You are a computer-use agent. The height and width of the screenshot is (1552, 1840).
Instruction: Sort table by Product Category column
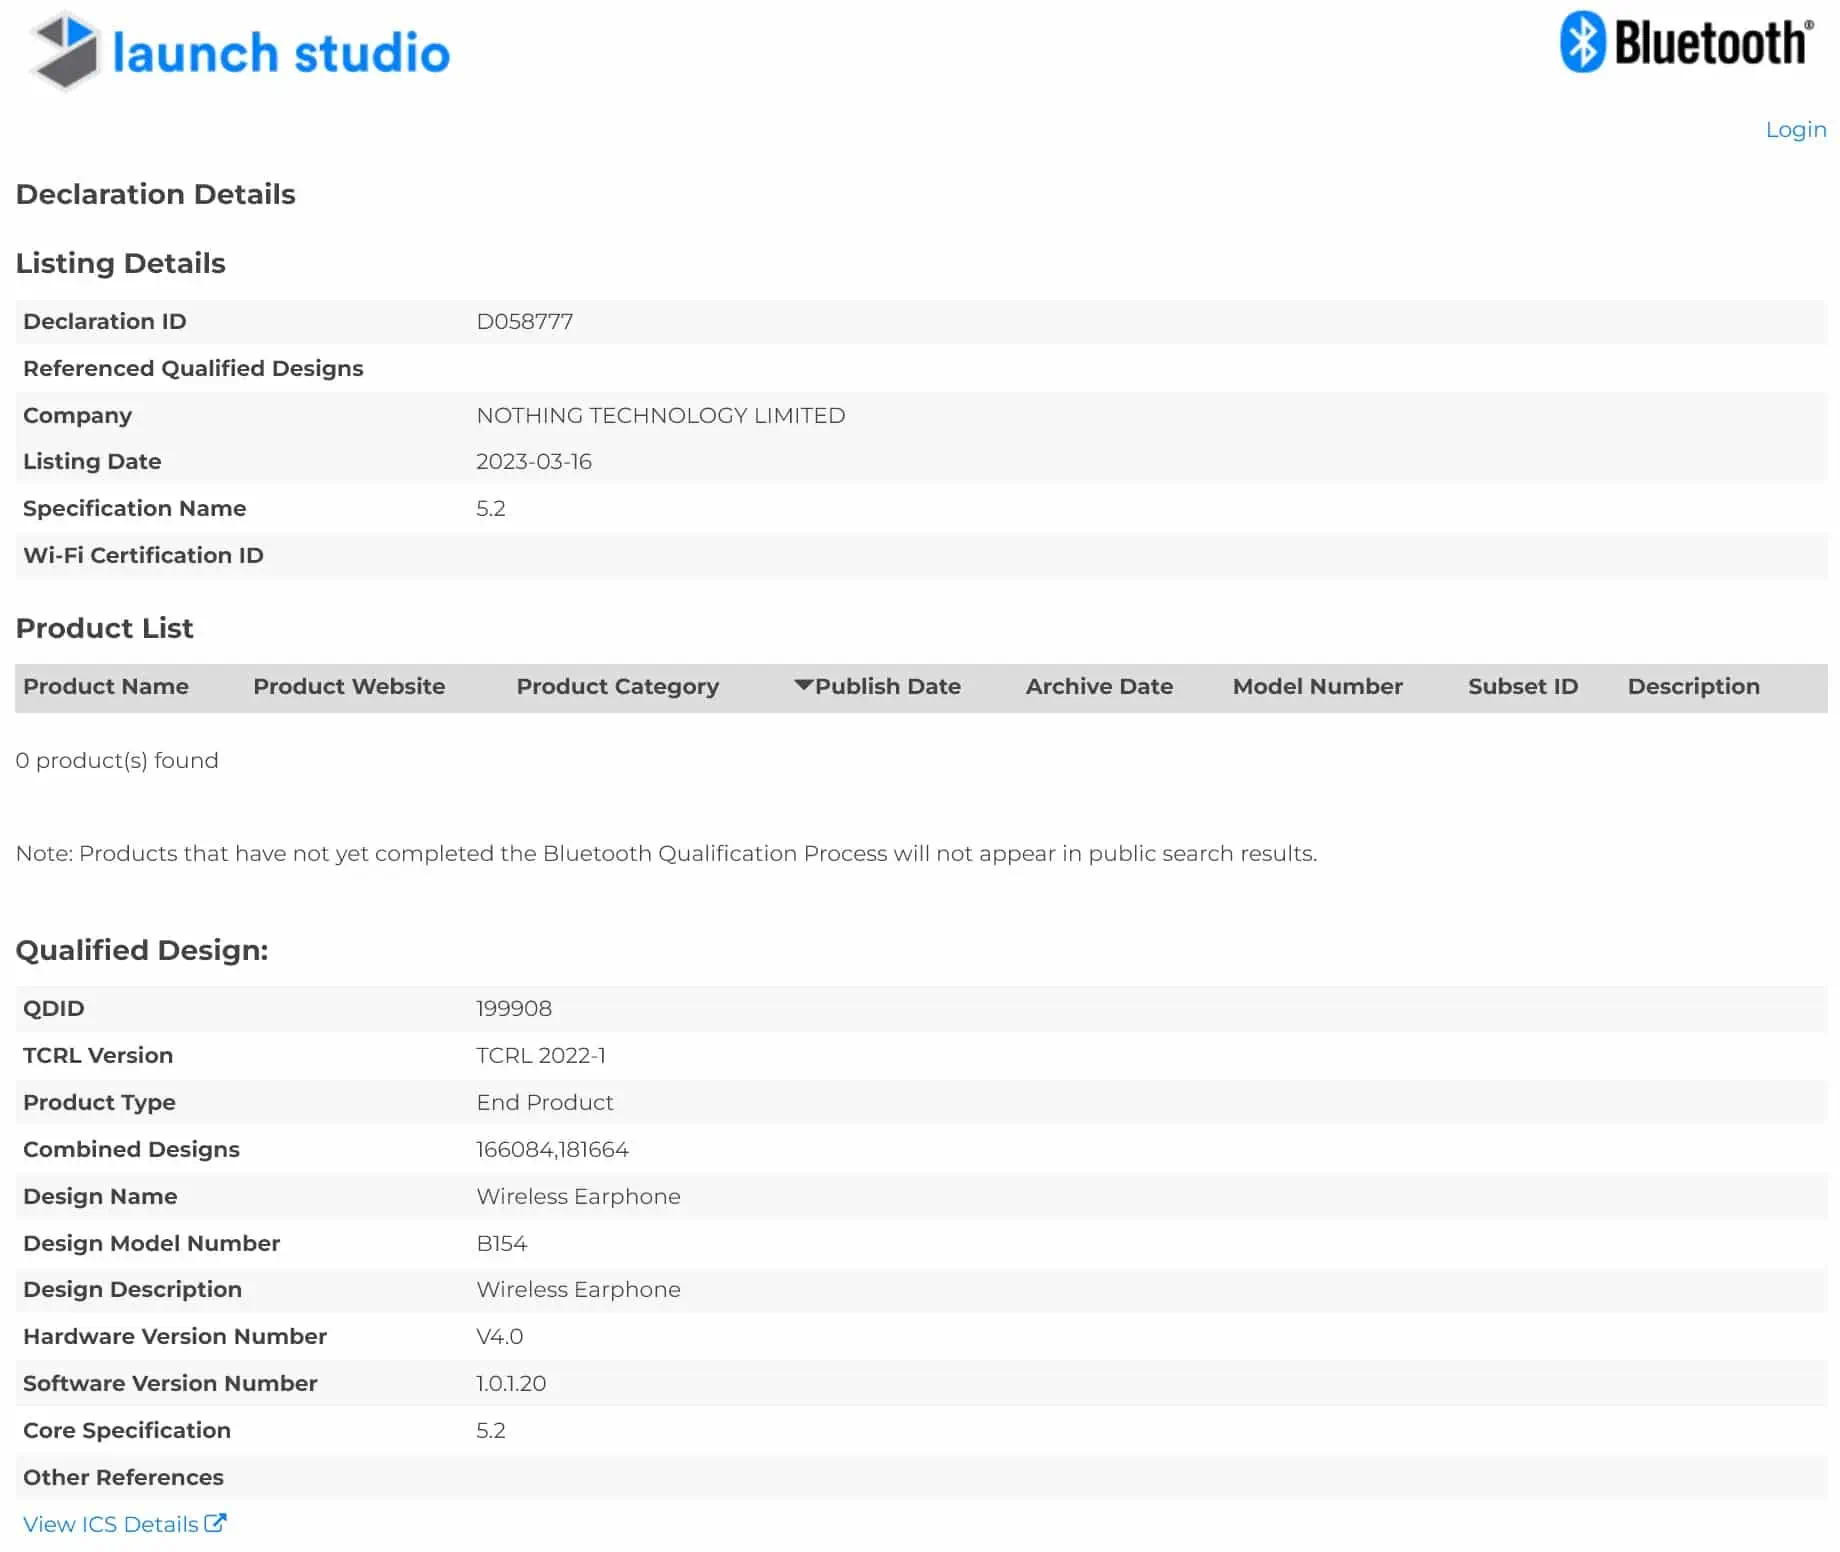click(x=617, y=687)
